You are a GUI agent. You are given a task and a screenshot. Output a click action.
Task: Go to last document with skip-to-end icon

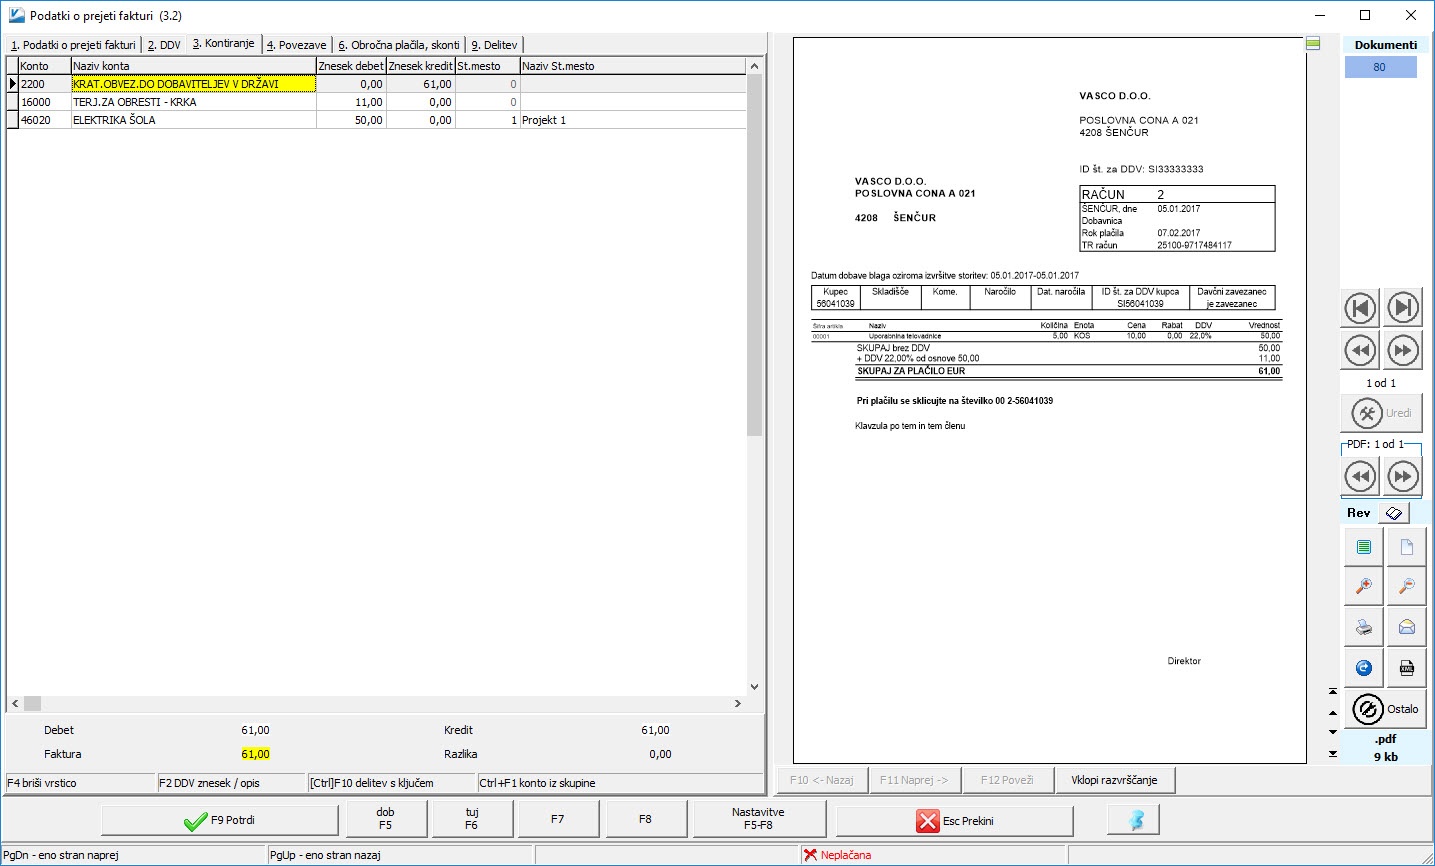(1403, 308)
